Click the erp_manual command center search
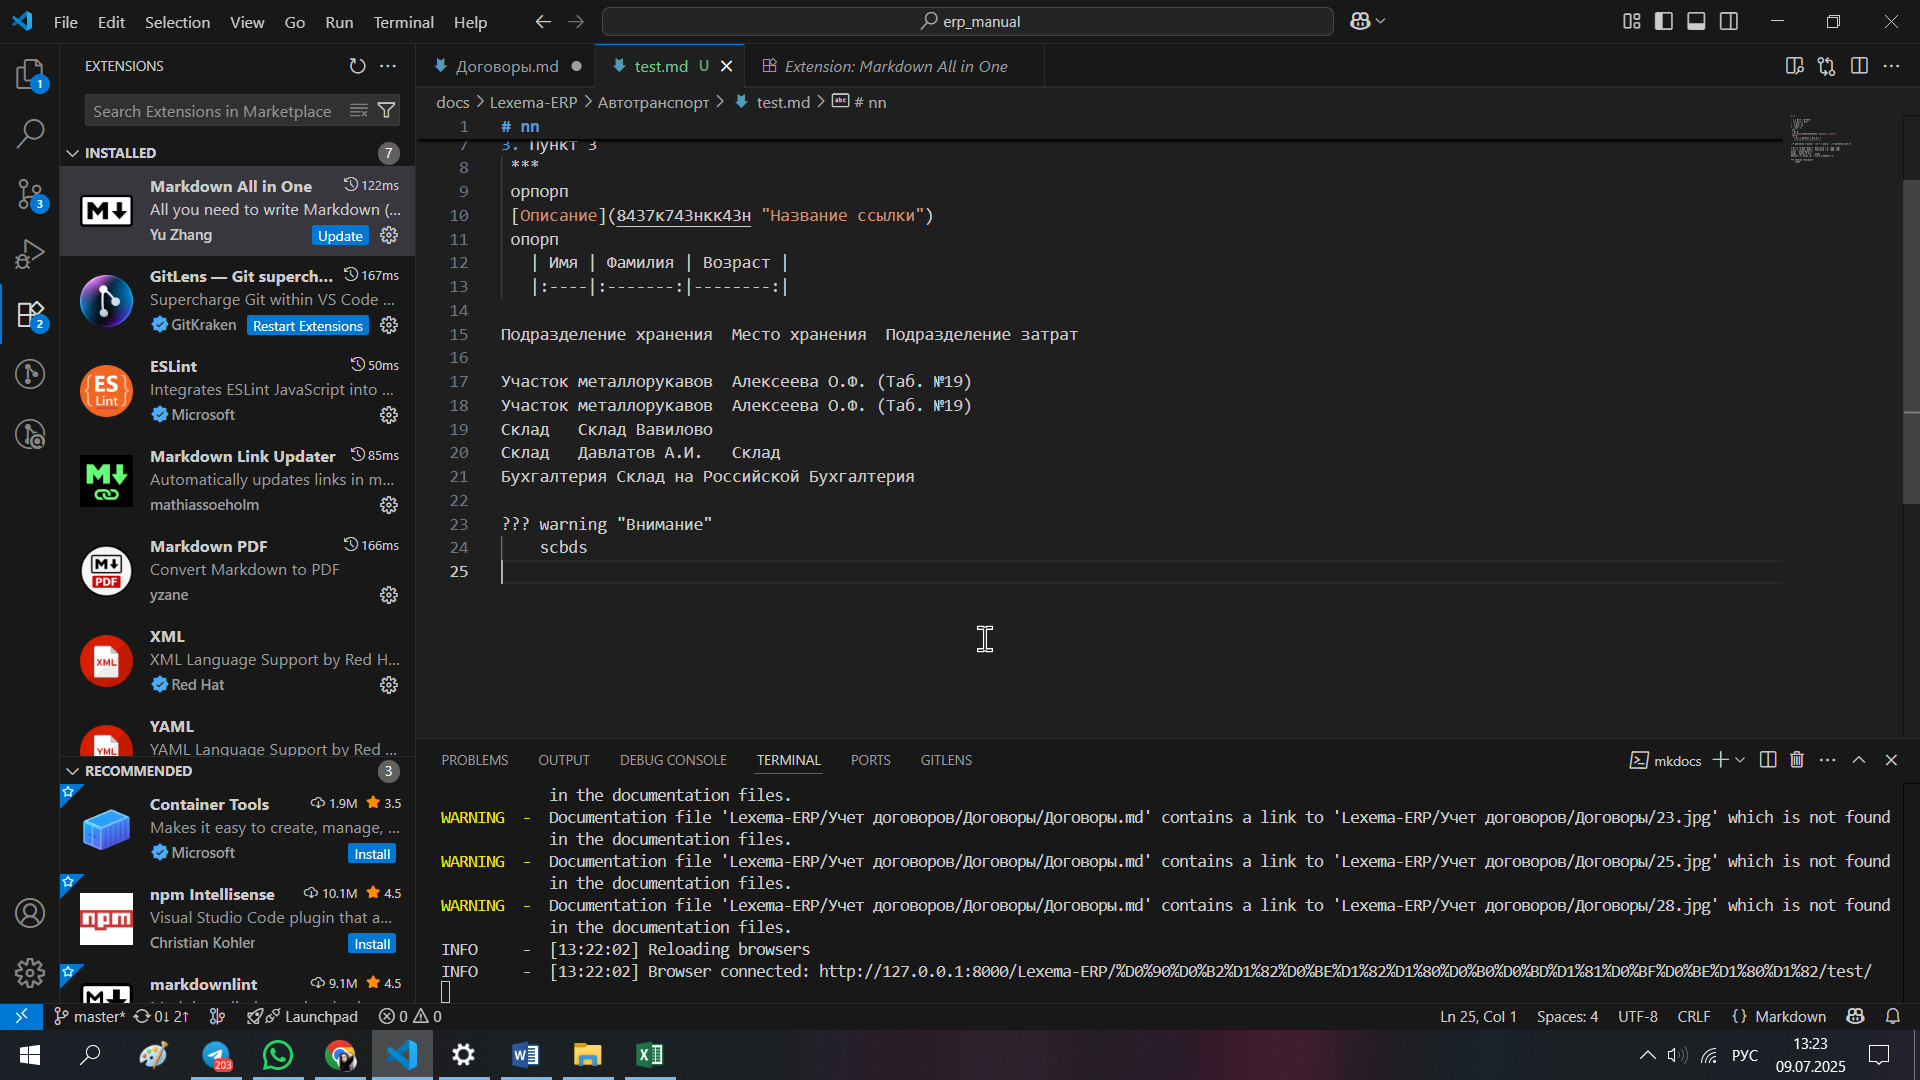This screenshot has width=1920, height=1080. tap(968, 21)
